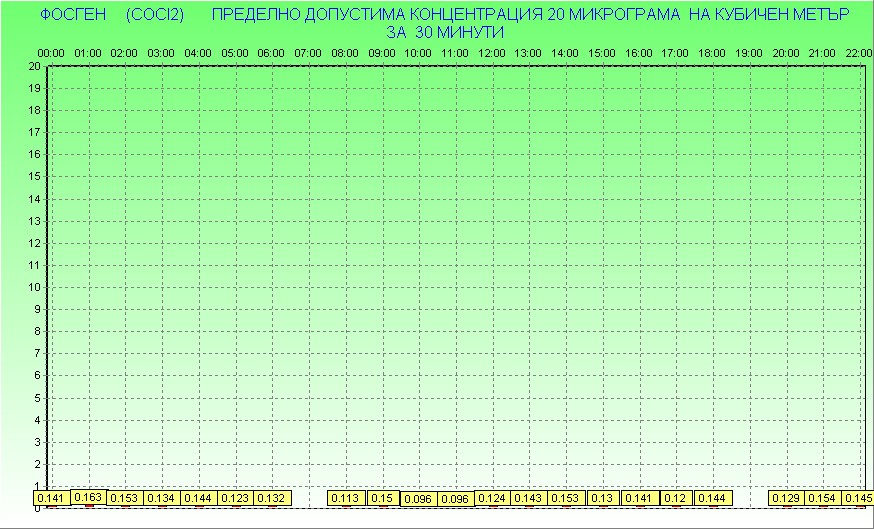Click the 0.145 data value label

point(857,498)
